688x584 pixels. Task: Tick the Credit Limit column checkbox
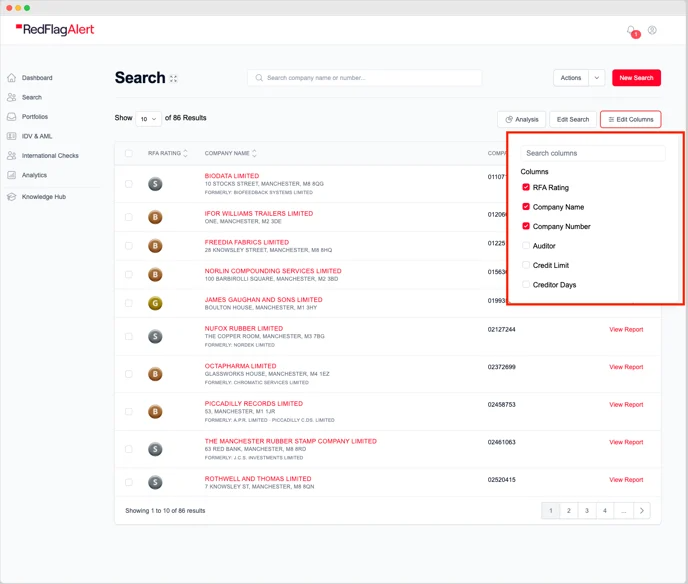coord(526,265)
